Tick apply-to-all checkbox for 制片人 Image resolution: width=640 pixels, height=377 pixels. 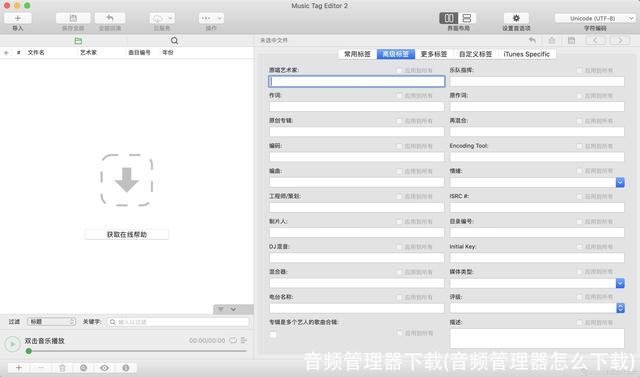click(x=399, y=222)
